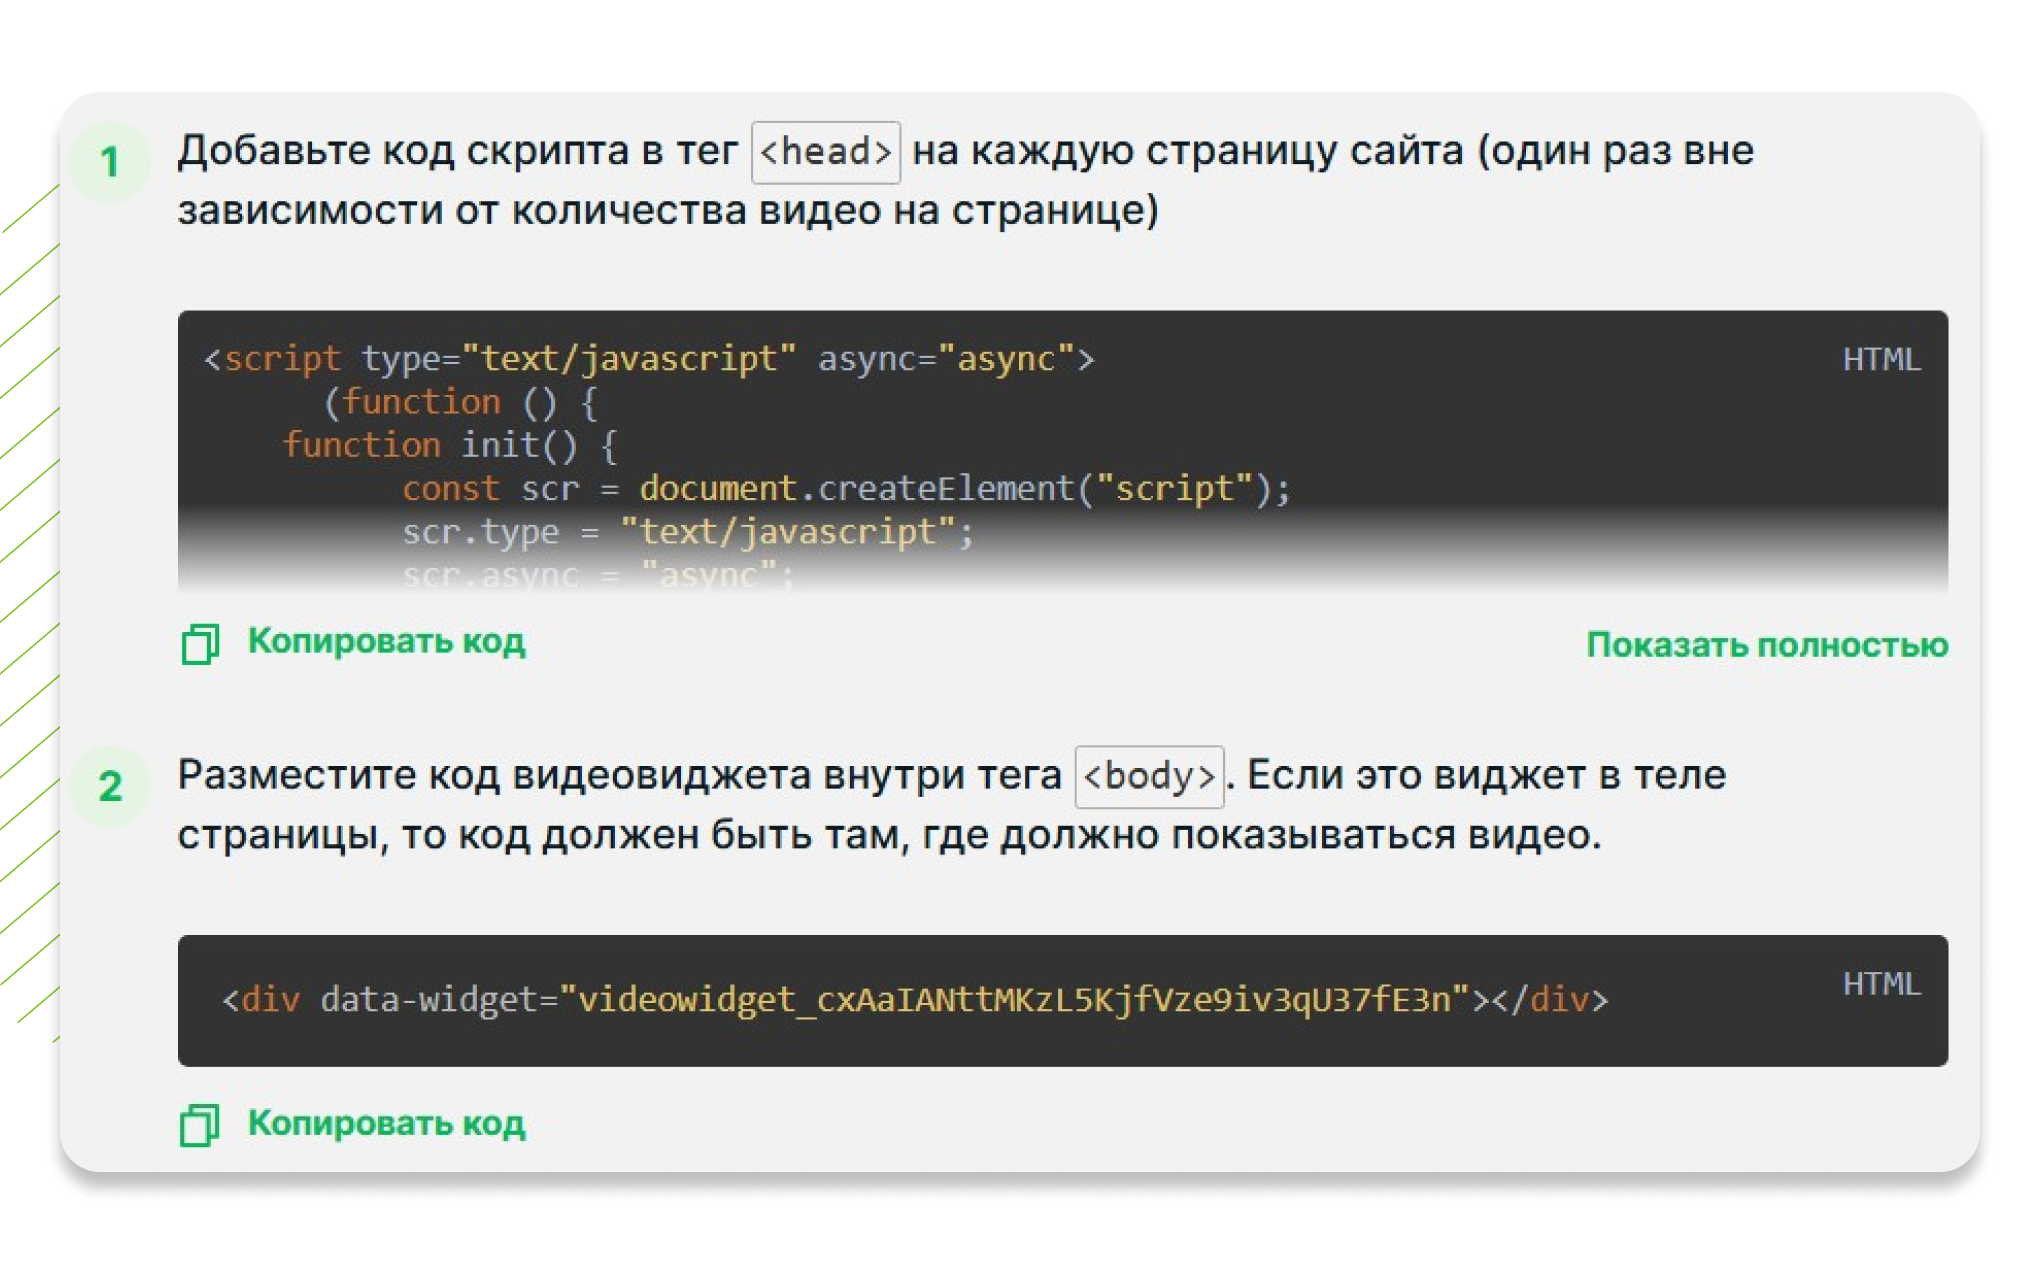
Task: Click the step 1 instruction text 'Добавьте код скрипта'
Action: pos(456,151)
